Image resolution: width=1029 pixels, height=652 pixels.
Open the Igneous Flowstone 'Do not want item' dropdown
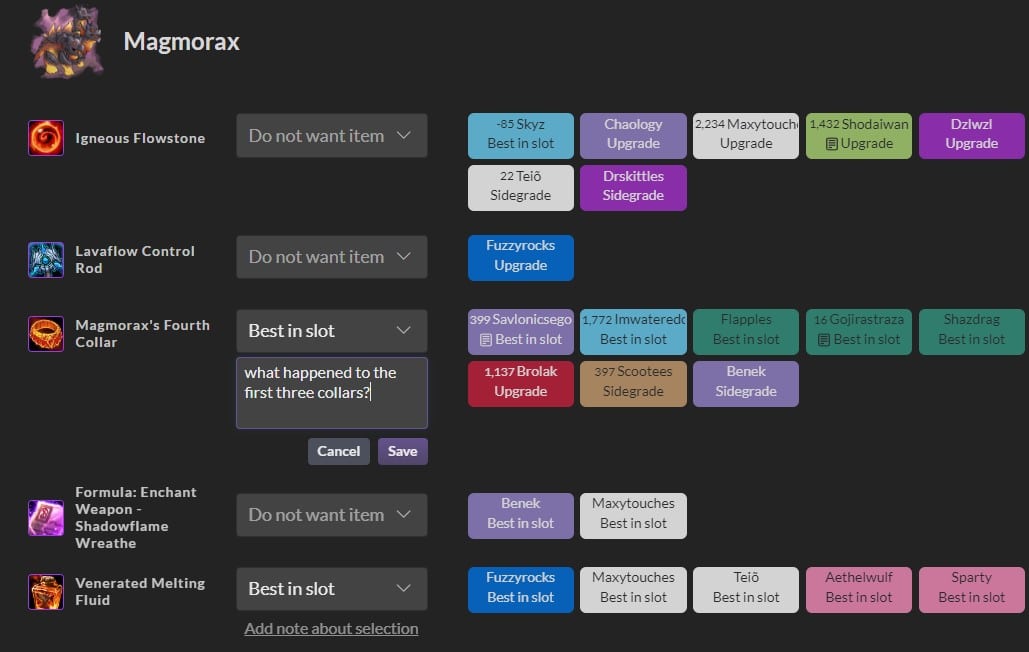[331, 135]
